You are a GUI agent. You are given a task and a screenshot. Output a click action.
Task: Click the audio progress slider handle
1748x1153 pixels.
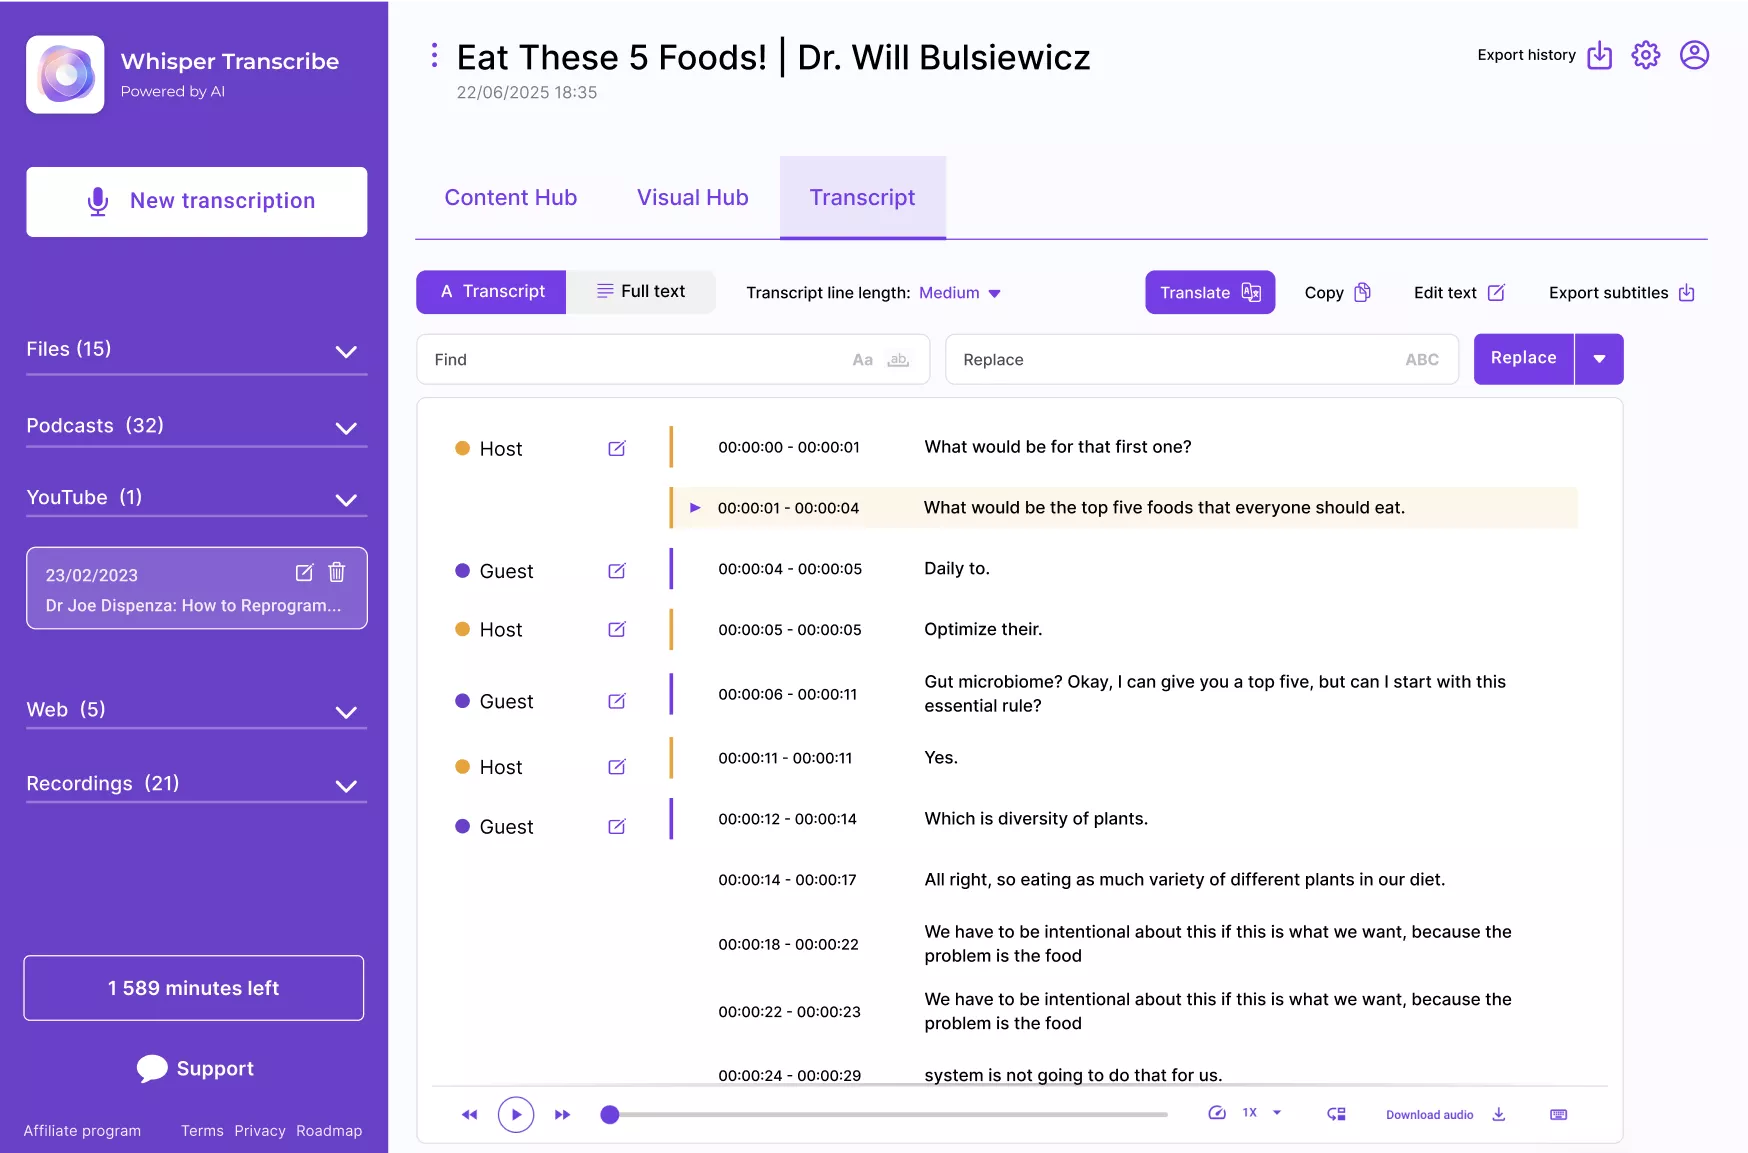[x=610, y=1114]
